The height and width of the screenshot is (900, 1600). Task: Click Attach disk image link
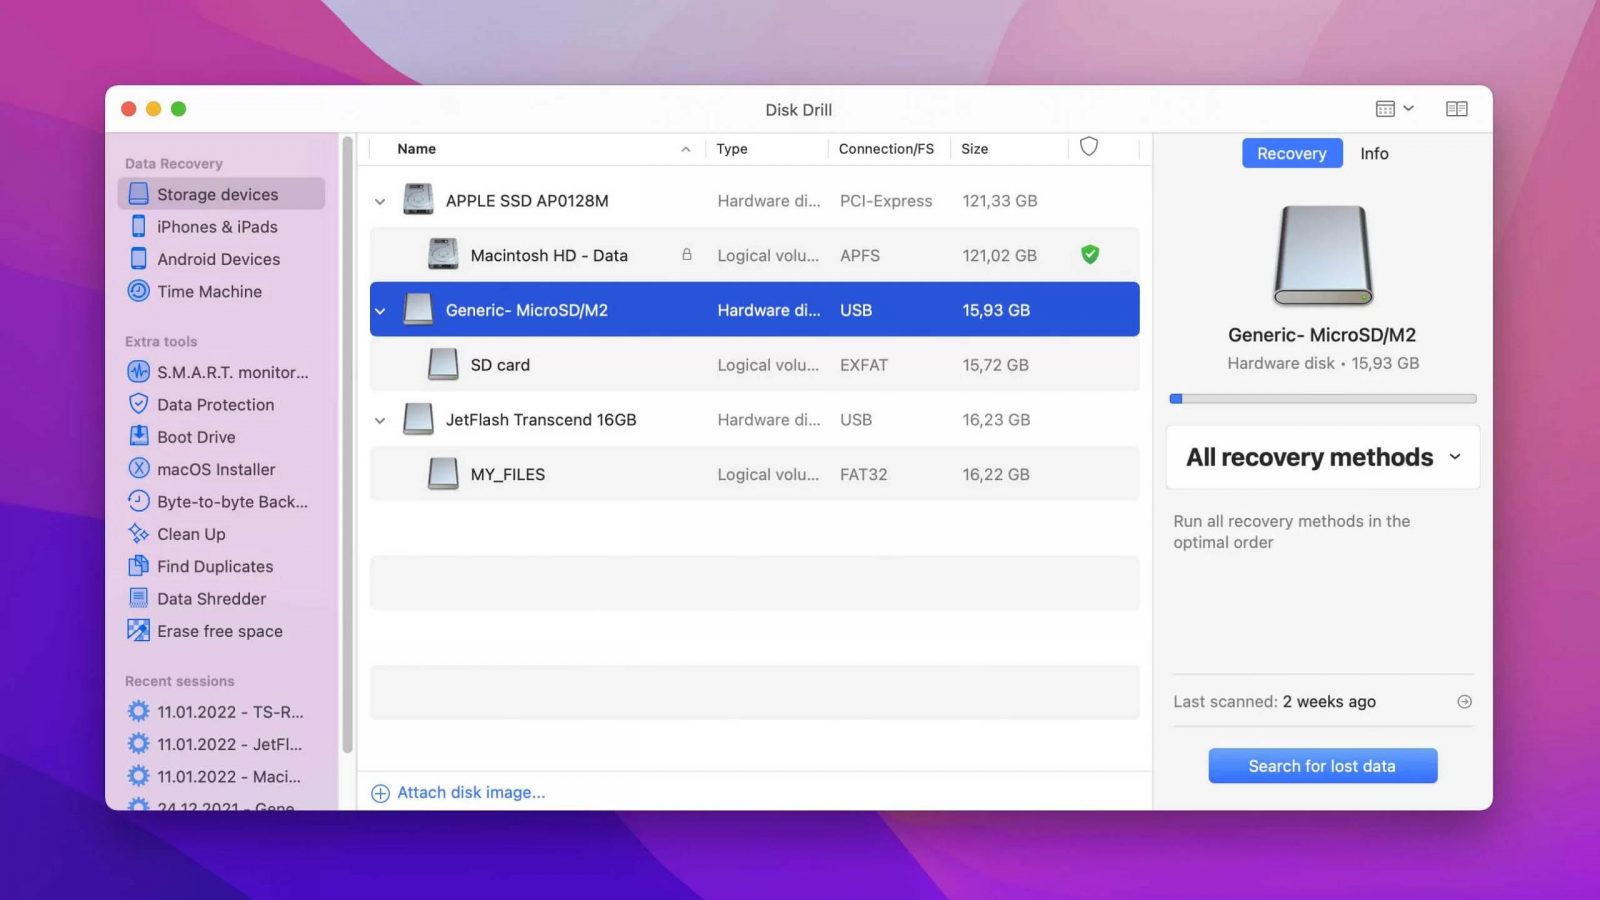(x=470, y=792)
